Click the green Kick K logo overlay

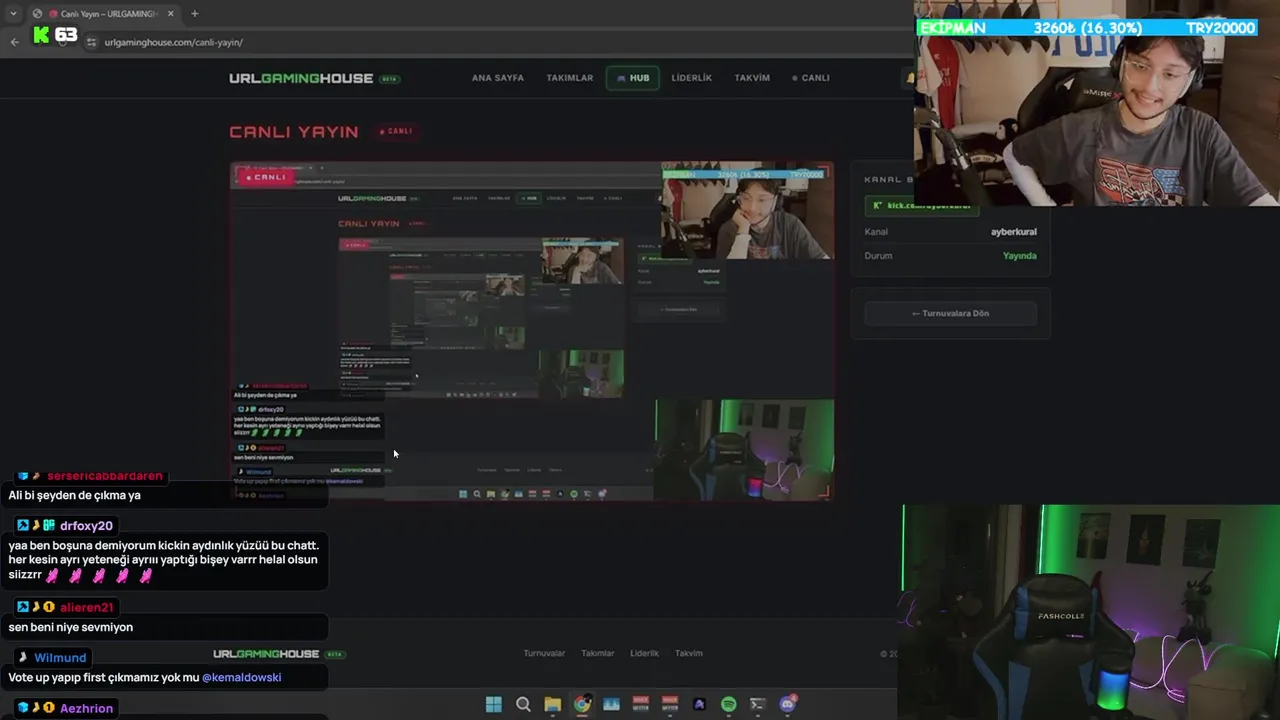coord(41,35)
